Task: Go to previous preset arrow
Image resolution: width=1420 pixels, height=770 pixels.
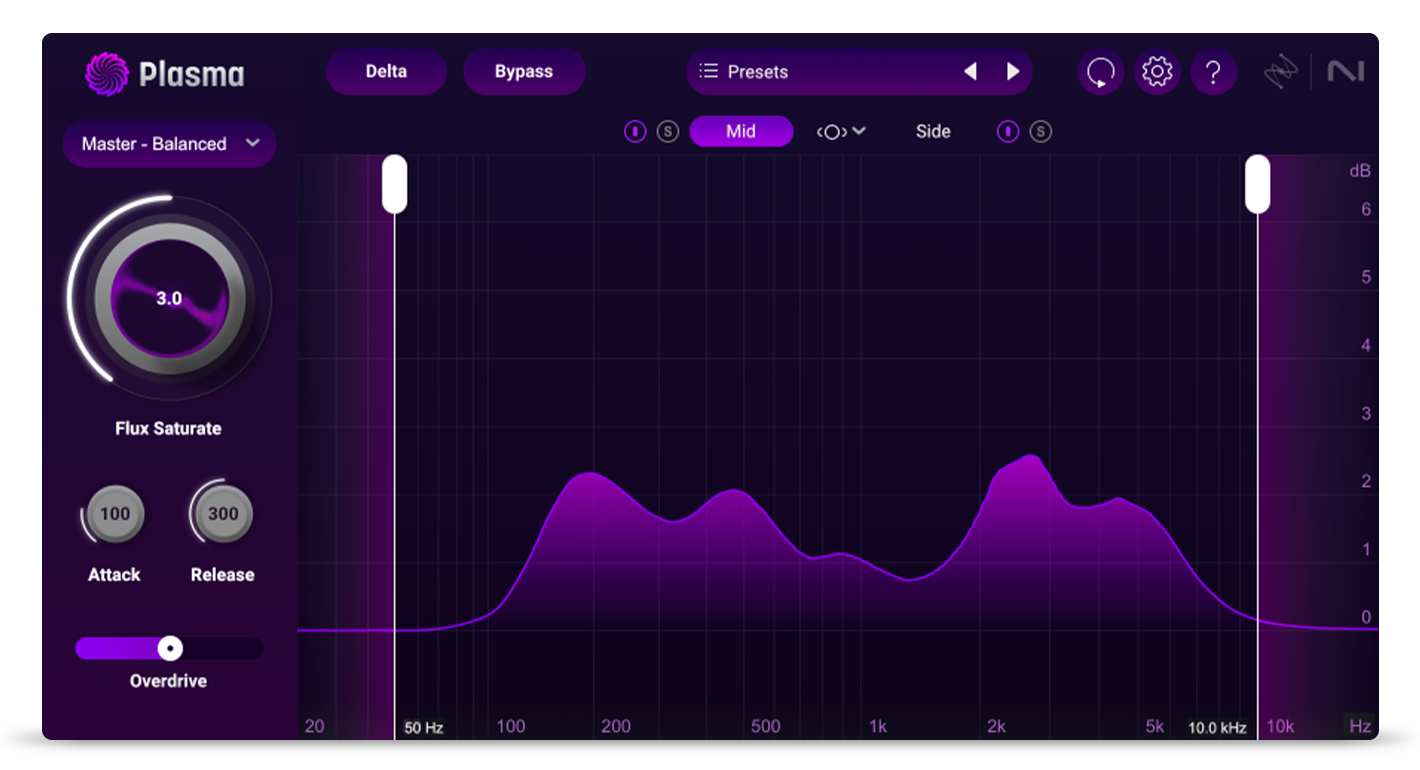Action: click(x=970, y=72)
